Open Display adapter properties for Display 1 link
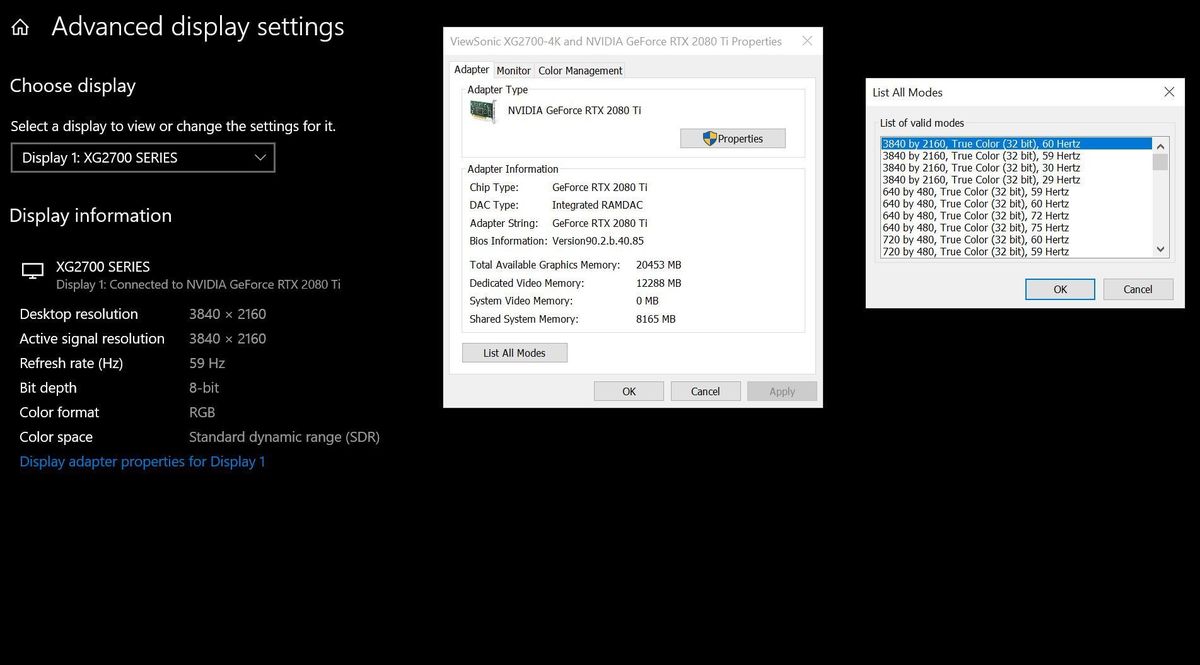Viewport: 1200px width, 665px height. tap(142, 462)
